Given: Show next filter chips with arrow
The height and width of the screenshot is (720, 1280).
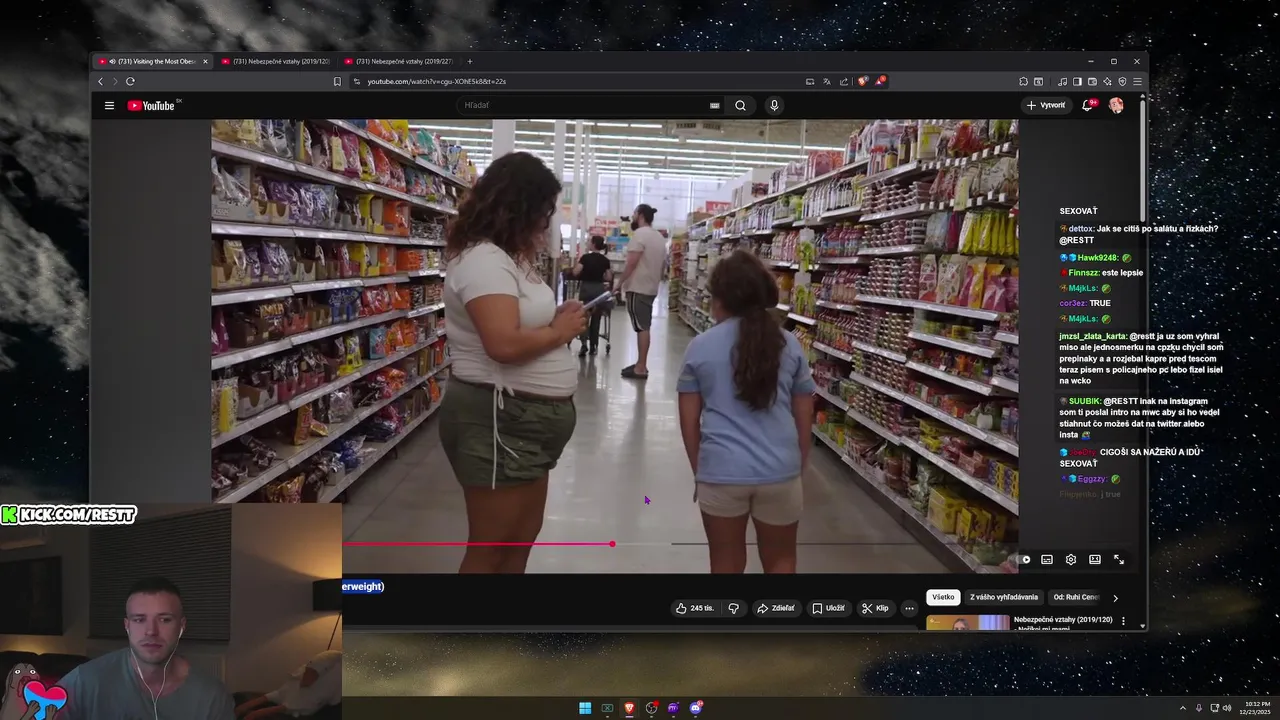Looking at the screenshot, I should (x=1115, y=598).
